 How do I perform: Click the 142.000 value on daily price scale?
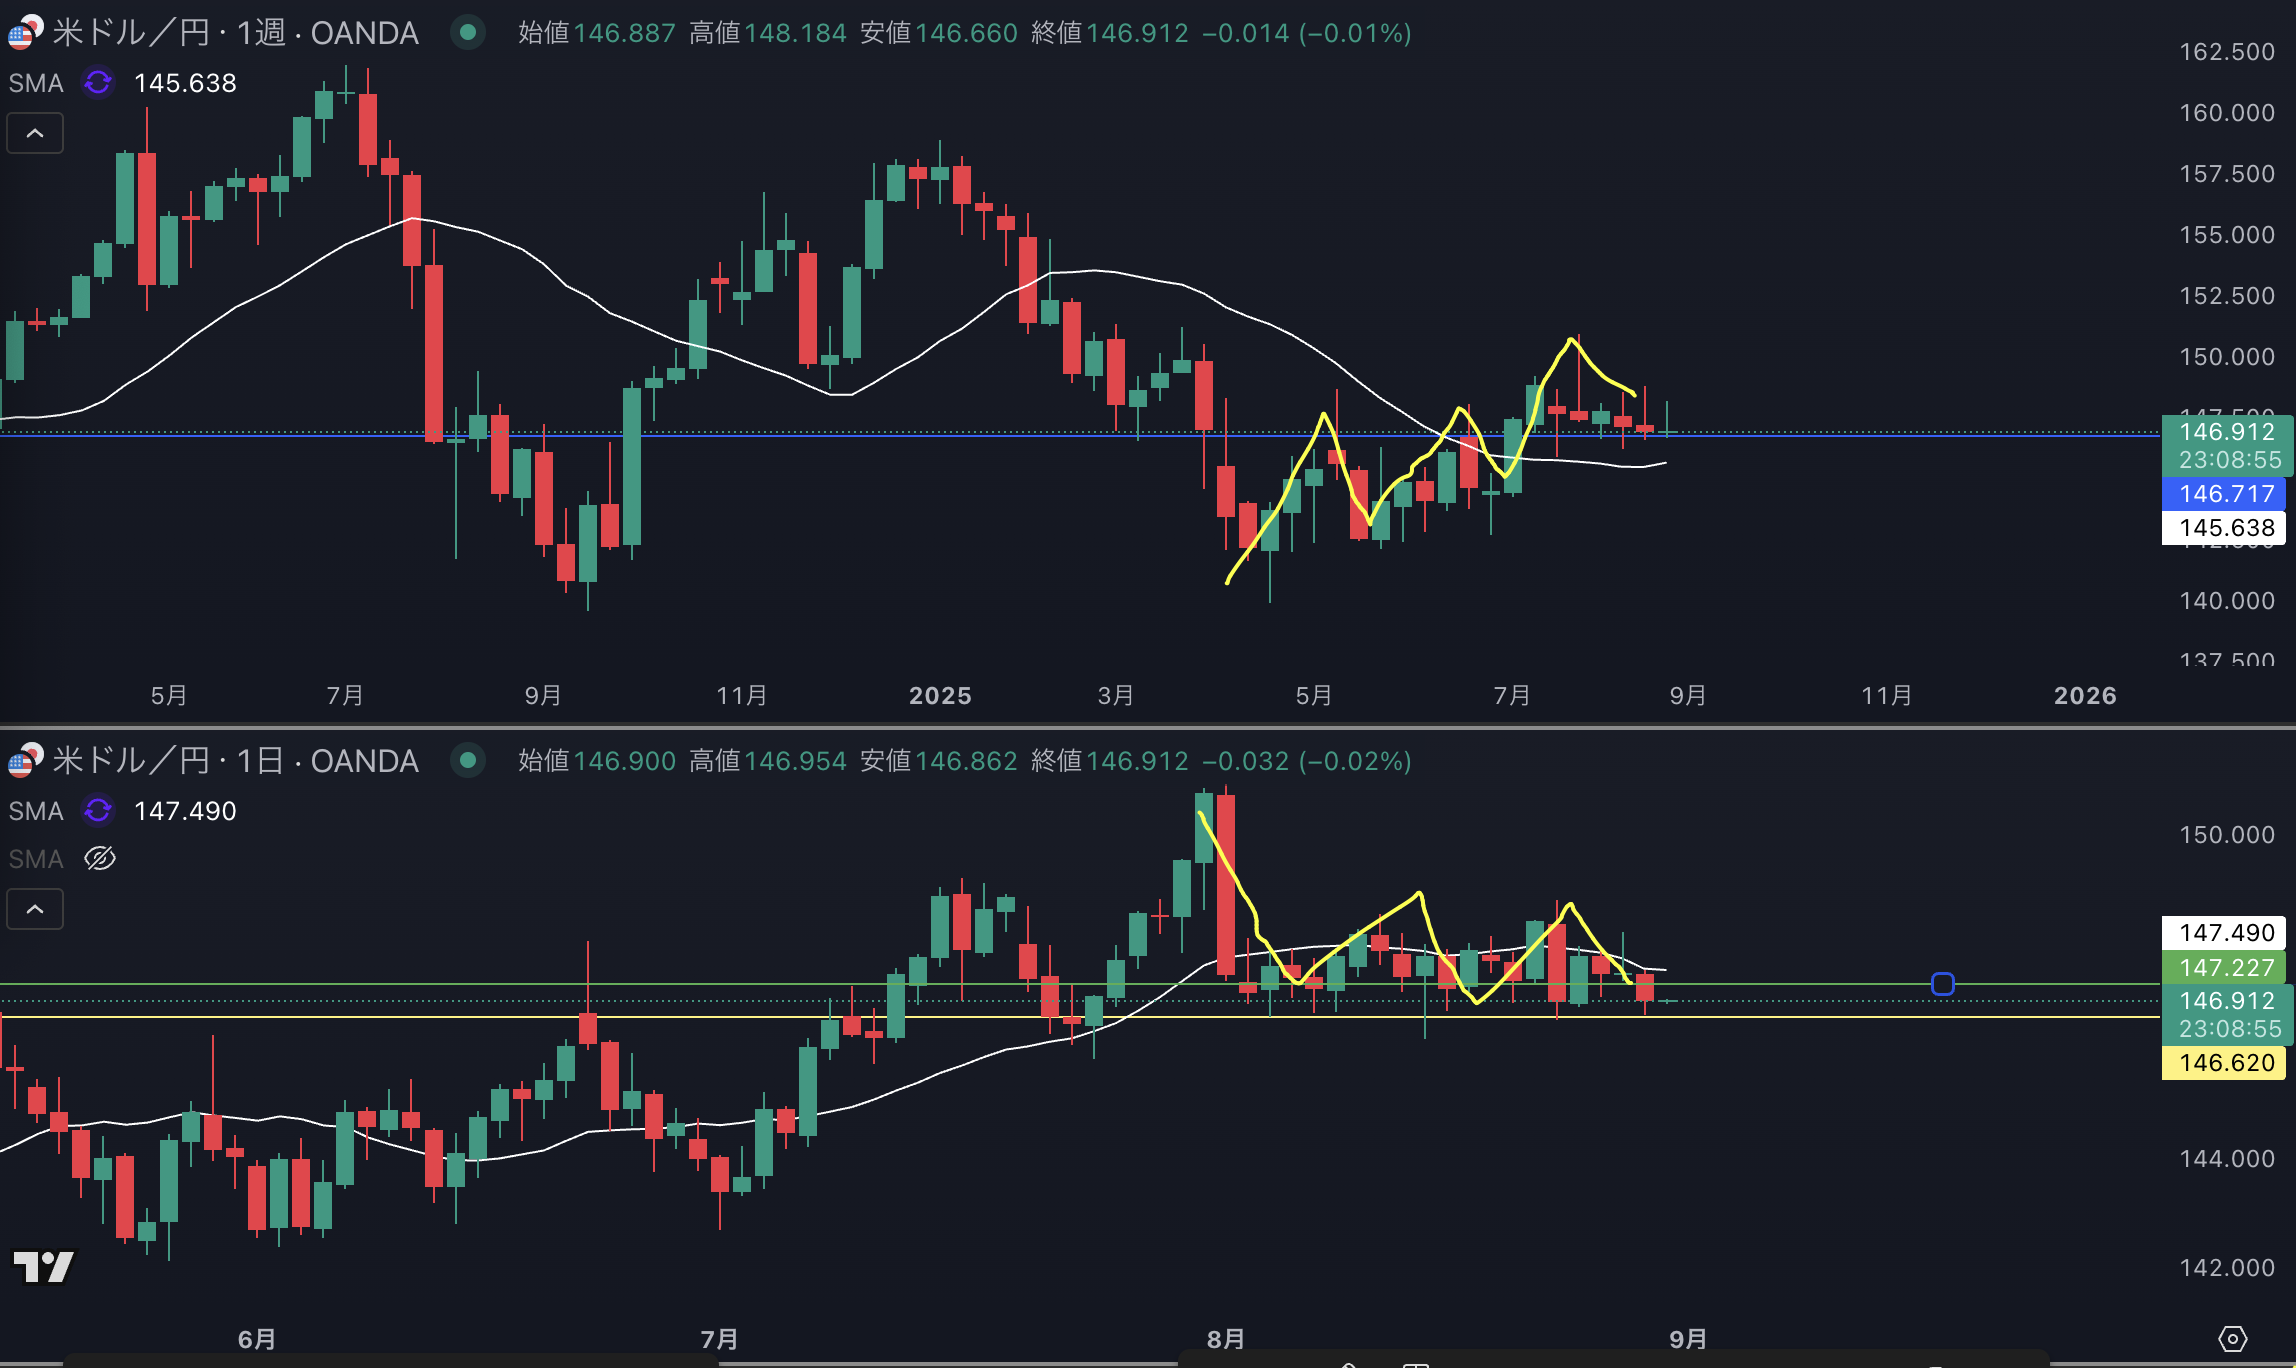click(x=2227, y=1267)
